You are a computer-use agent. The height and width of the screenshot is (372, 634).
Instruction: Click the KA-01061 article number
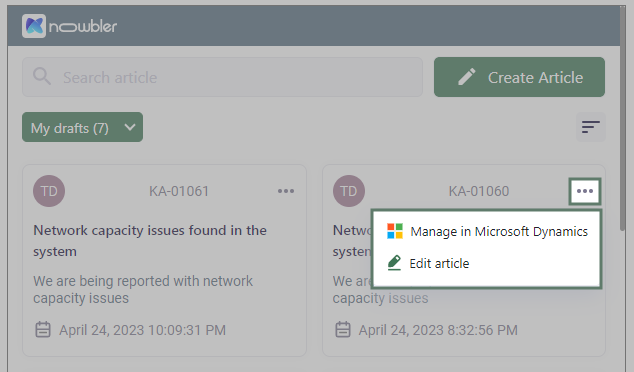[179, 191]
